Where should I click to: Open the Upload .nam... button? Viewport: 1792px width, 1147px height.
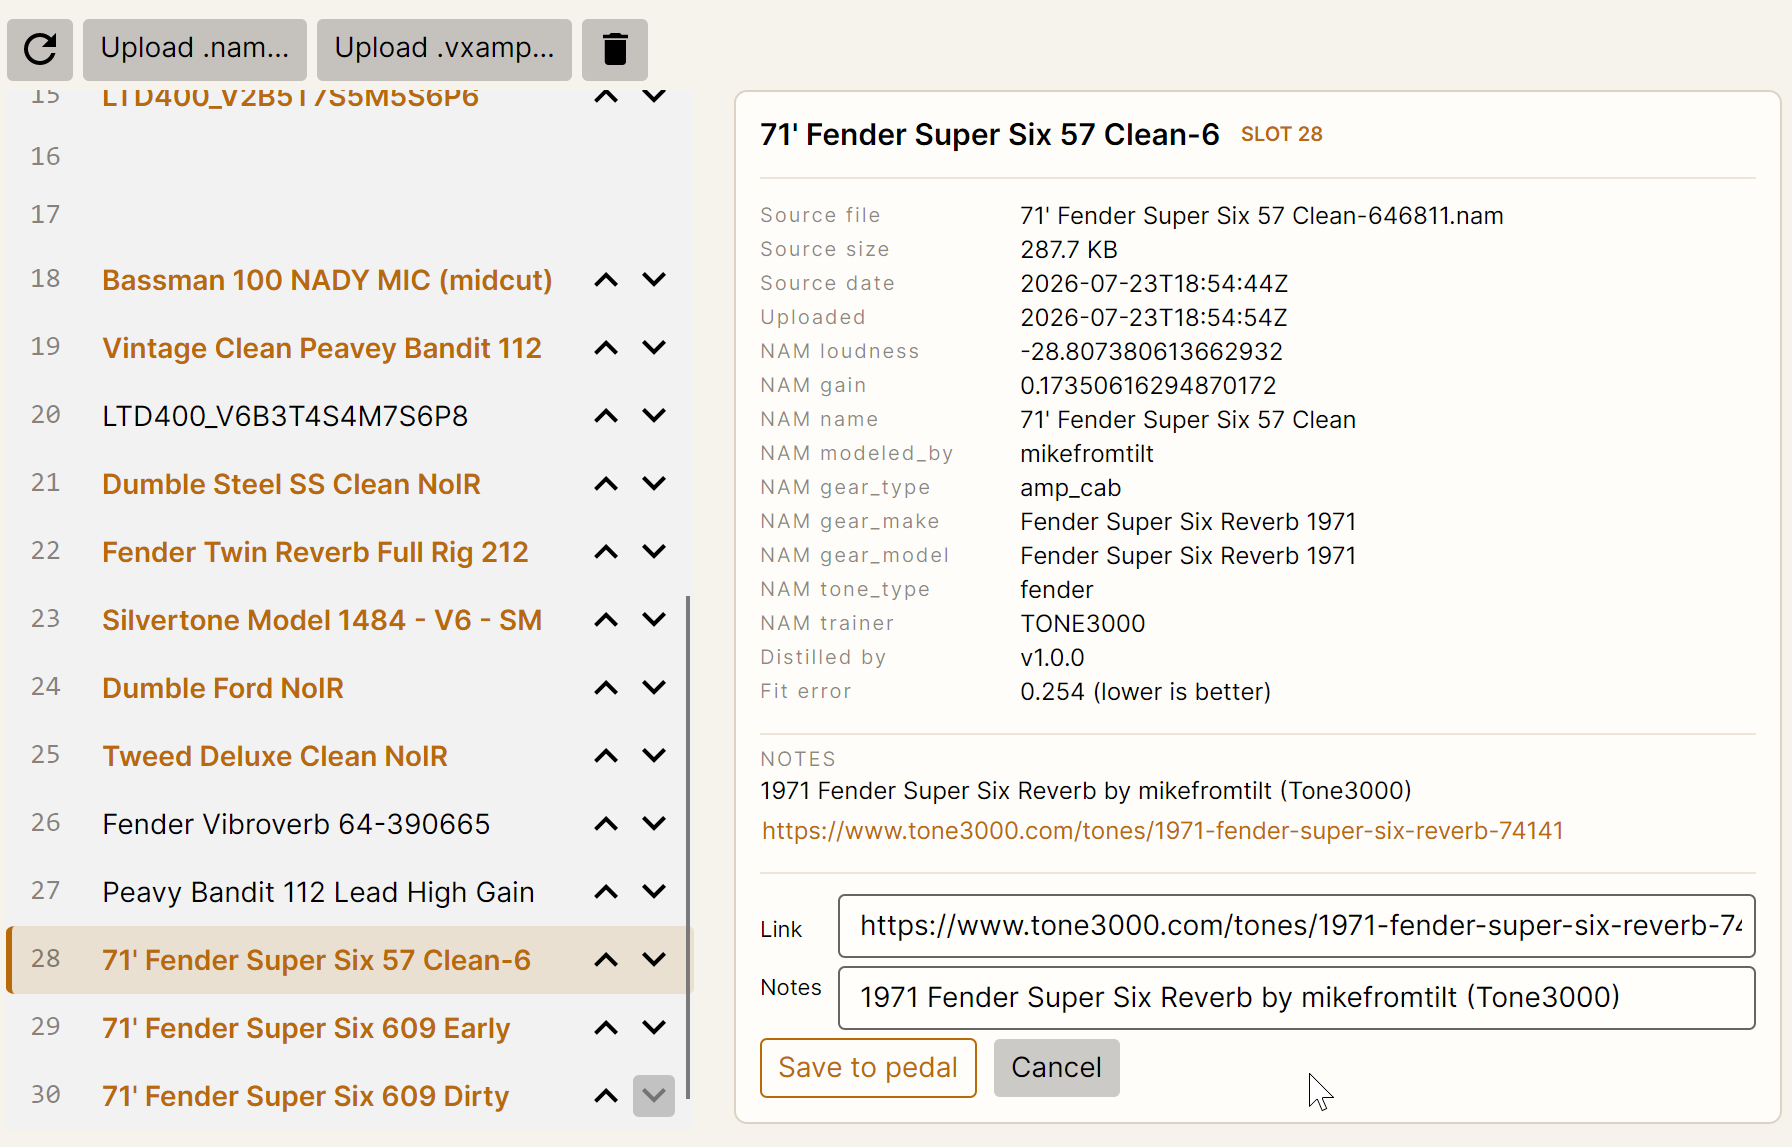(x=195, y=49)
